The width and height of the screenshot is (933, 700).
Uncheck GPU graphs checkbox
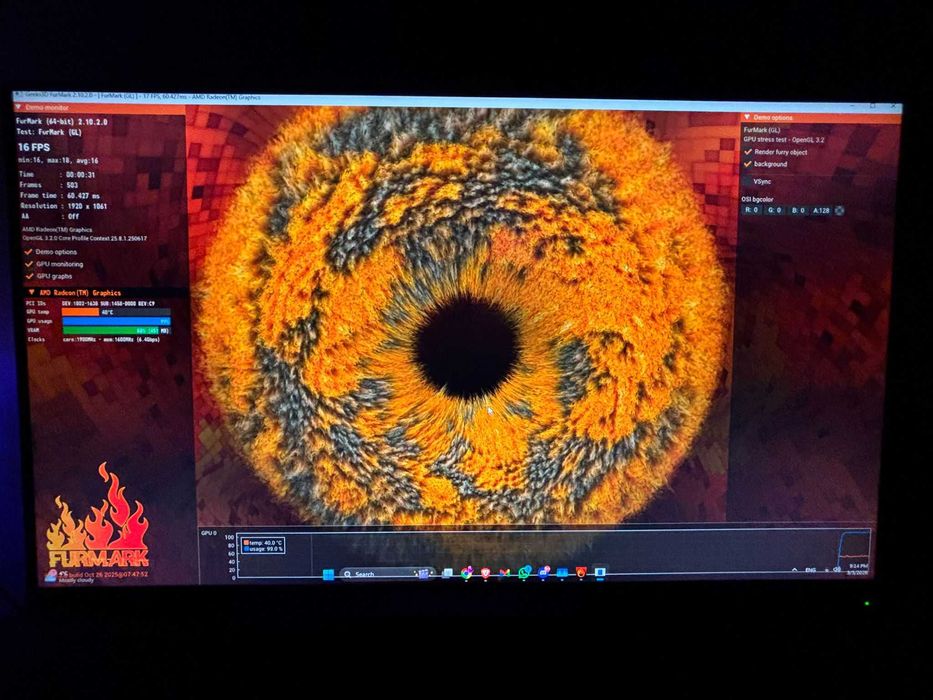click(29, 276)
